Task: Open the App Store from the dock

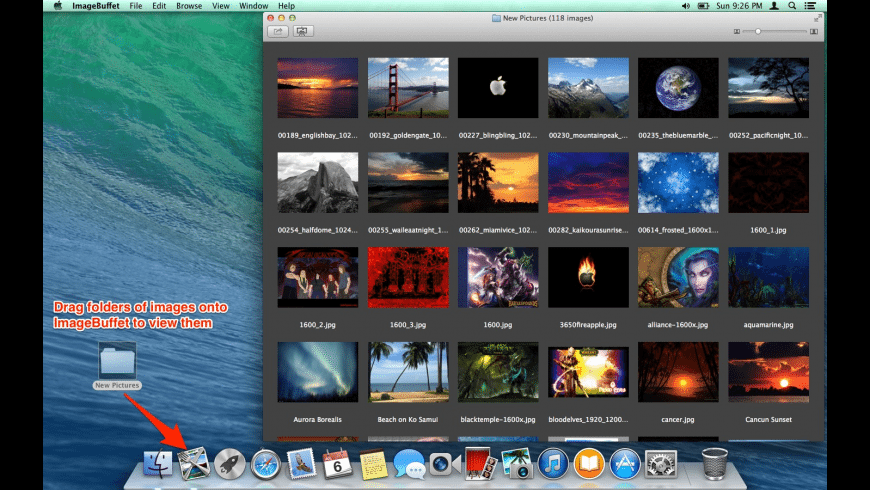Action: (625, 464)
